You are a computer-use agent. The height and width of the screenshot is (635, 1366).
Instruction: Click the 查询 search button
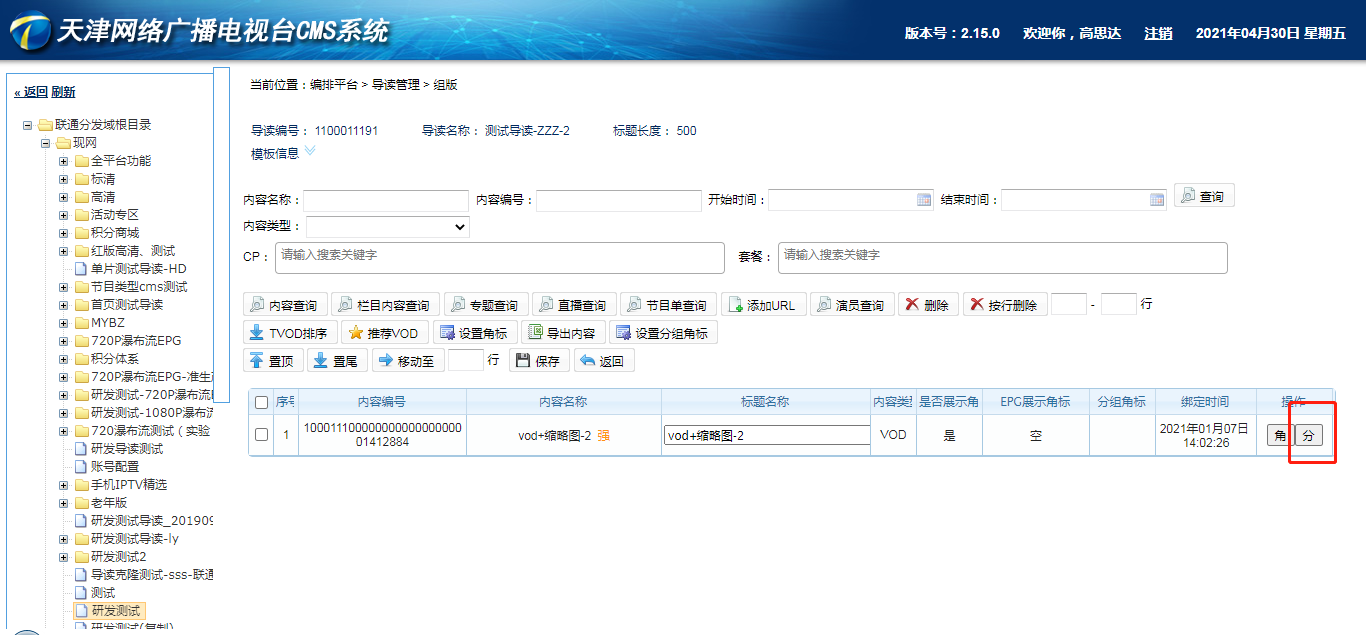(x=1204, y=196)
